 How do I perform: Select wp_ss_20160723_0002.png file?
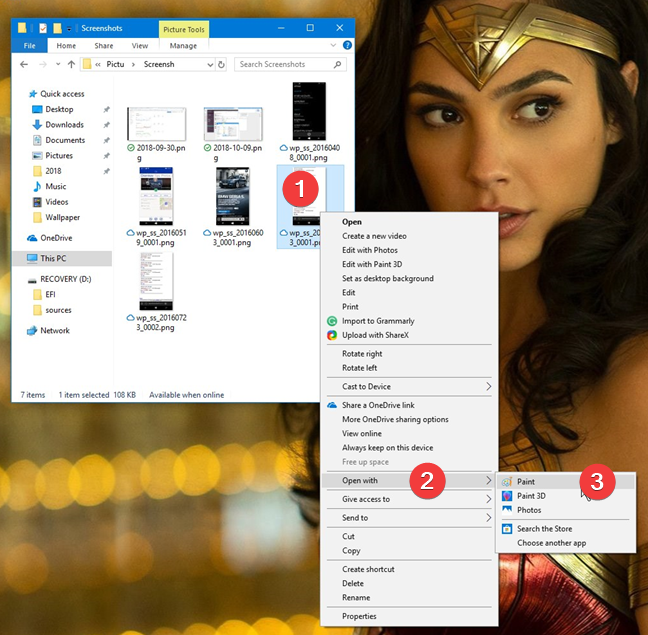[x=157, y=293]
